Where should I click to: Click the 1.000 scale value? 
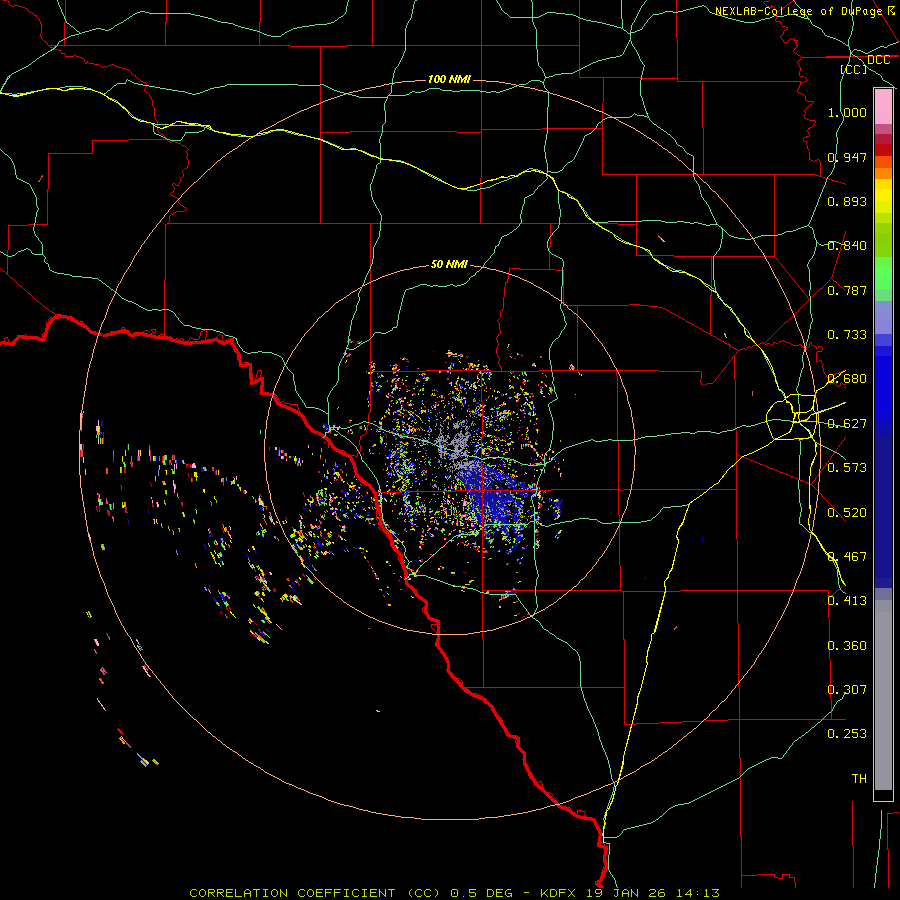(847, 112)
